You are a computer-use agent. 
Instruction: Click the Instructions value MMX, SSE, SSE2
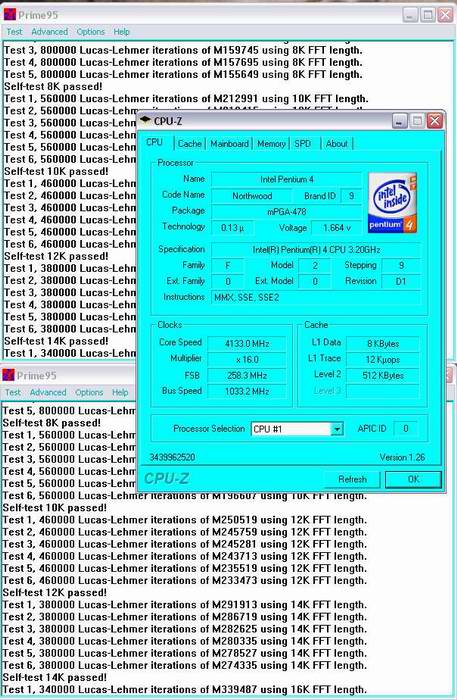click(x=316, y=297)
